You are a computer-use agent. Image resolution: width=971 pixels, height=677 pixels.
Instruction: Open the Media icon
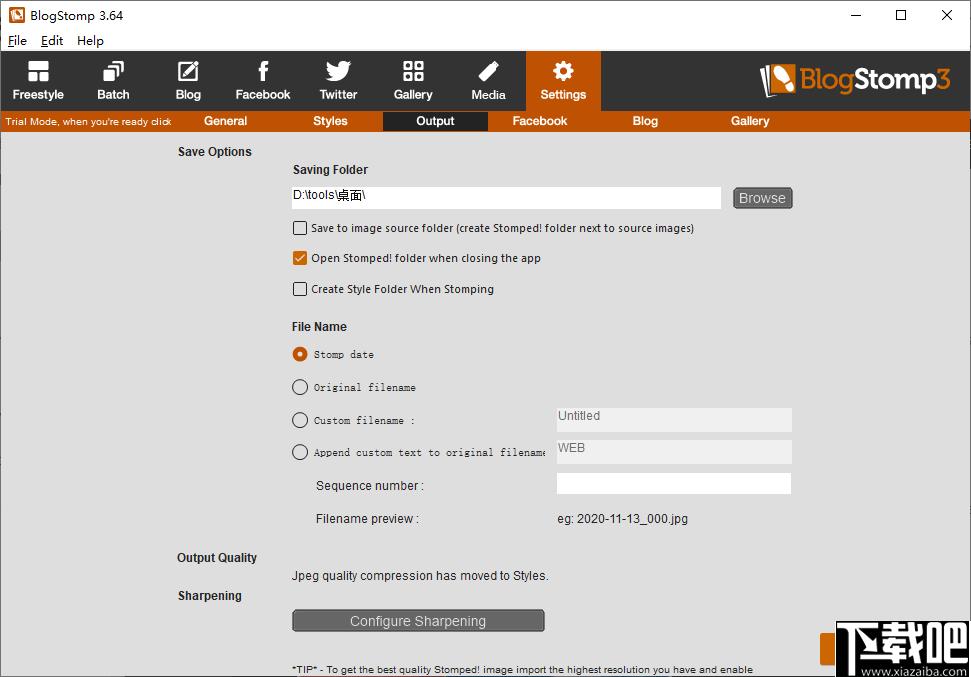coord(488,71)
